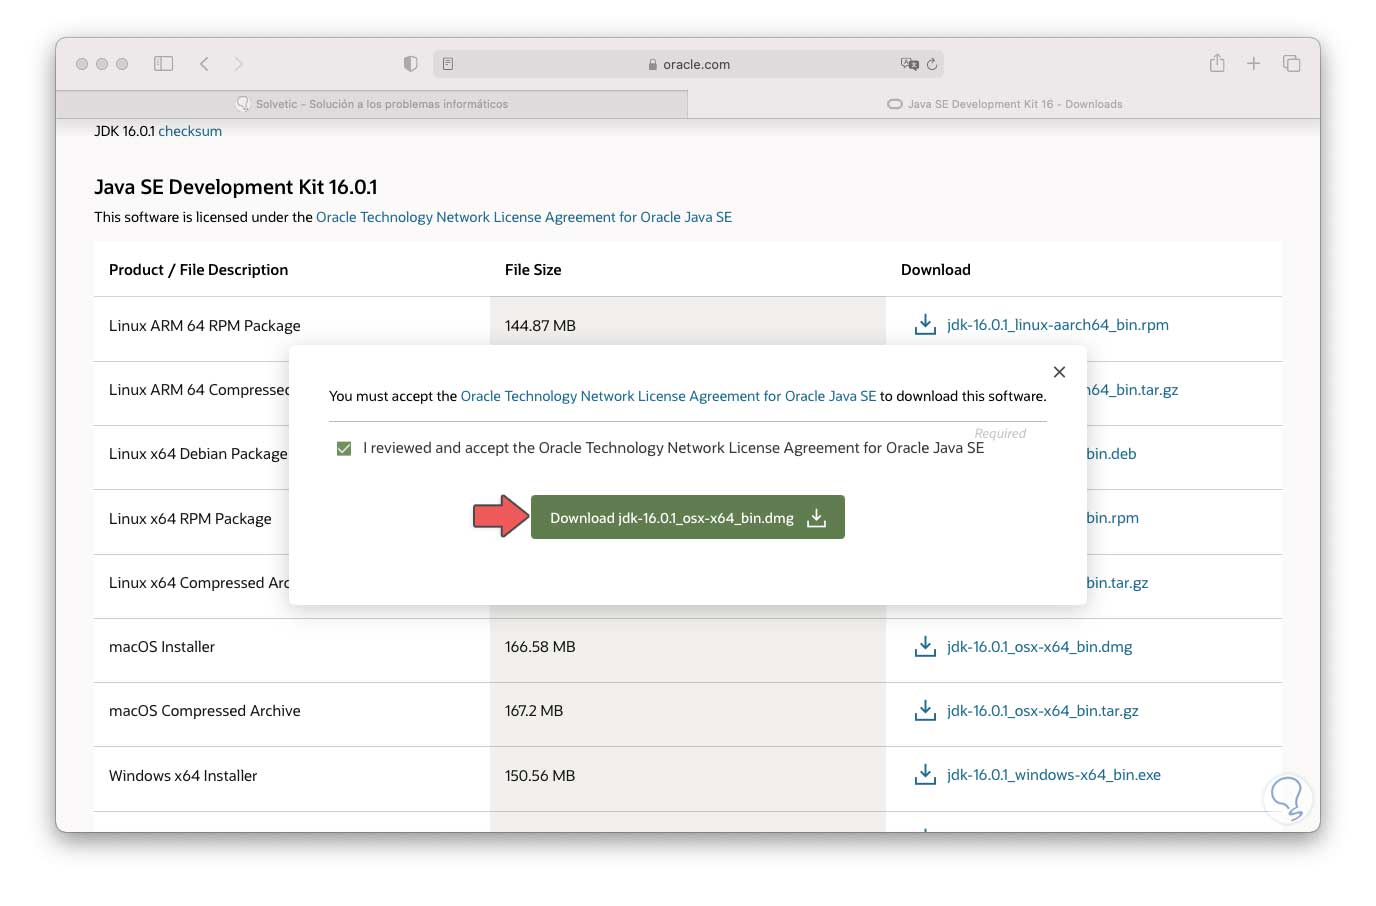Download jdk-16.0.1_windows-x64_bin.exe installer

tap(1053, 775)
